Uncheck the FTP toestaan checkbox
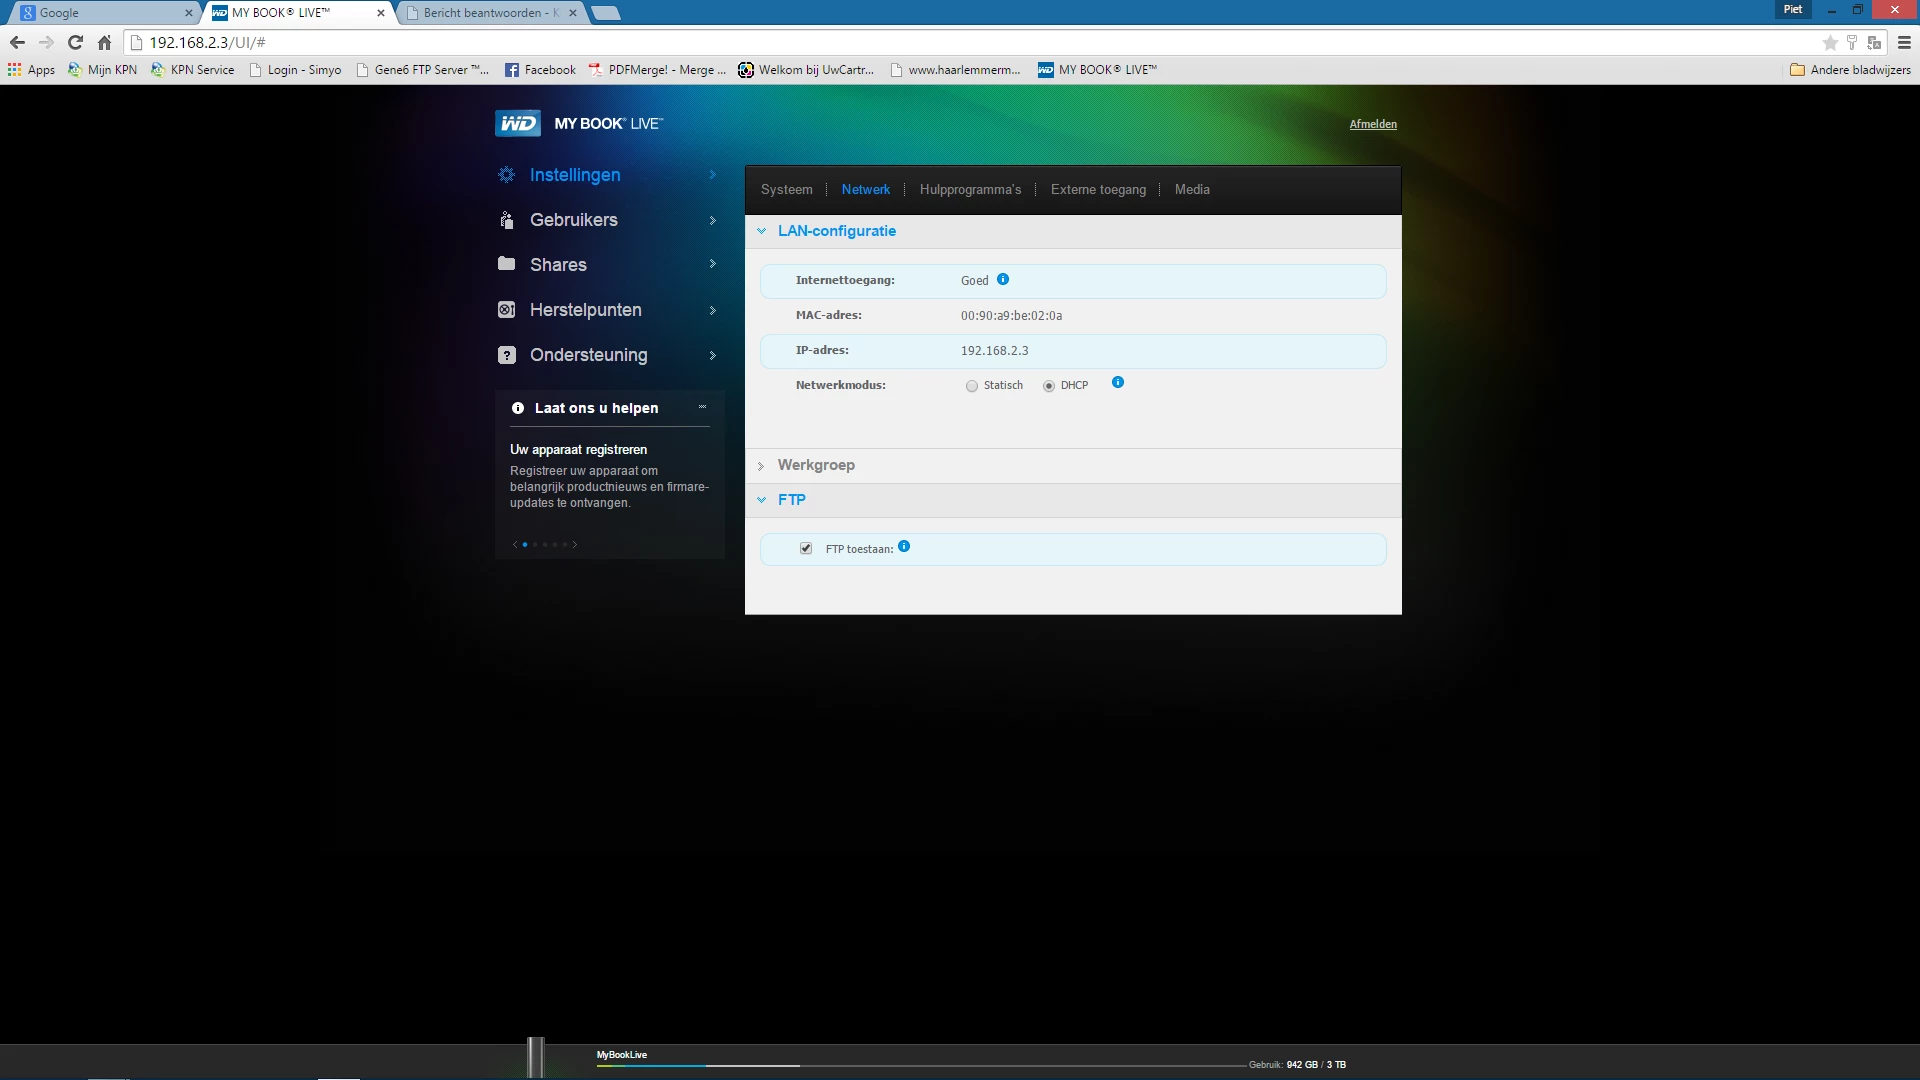This screenshot has width=1920, height=1080. [806, 549]
